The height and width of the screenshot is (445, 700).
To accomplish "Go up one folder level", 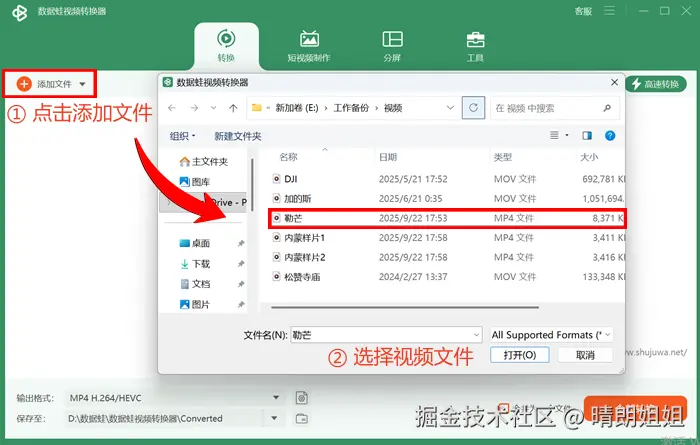I will 233,108.
